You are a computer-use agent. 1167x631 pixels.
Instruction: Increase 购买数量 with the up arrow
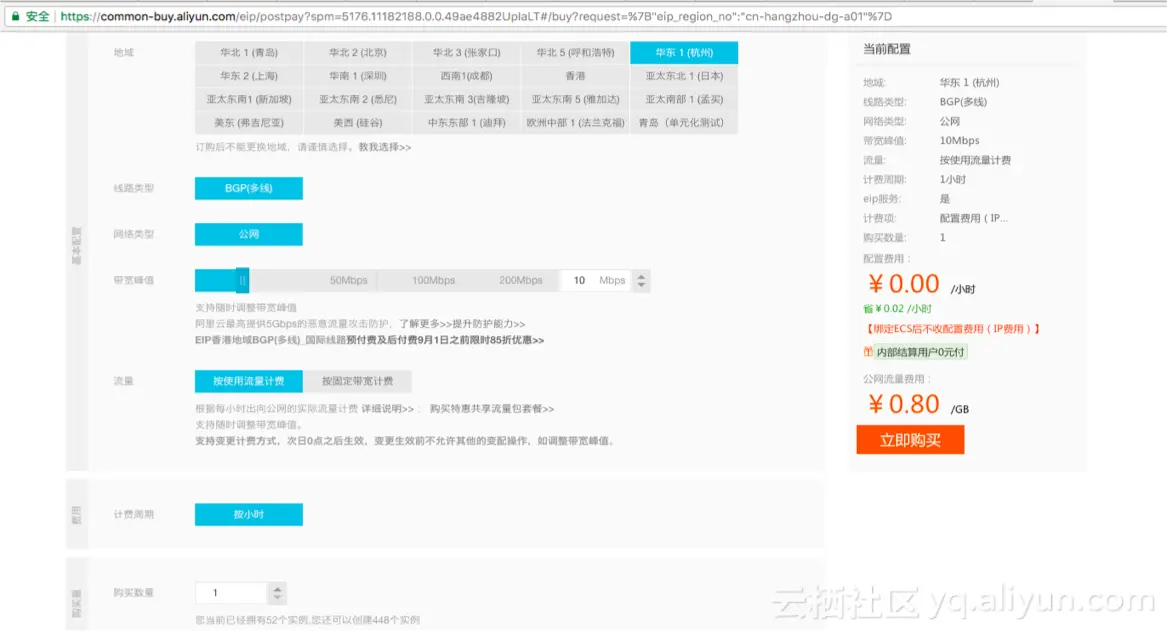click(x=278, y=588)
